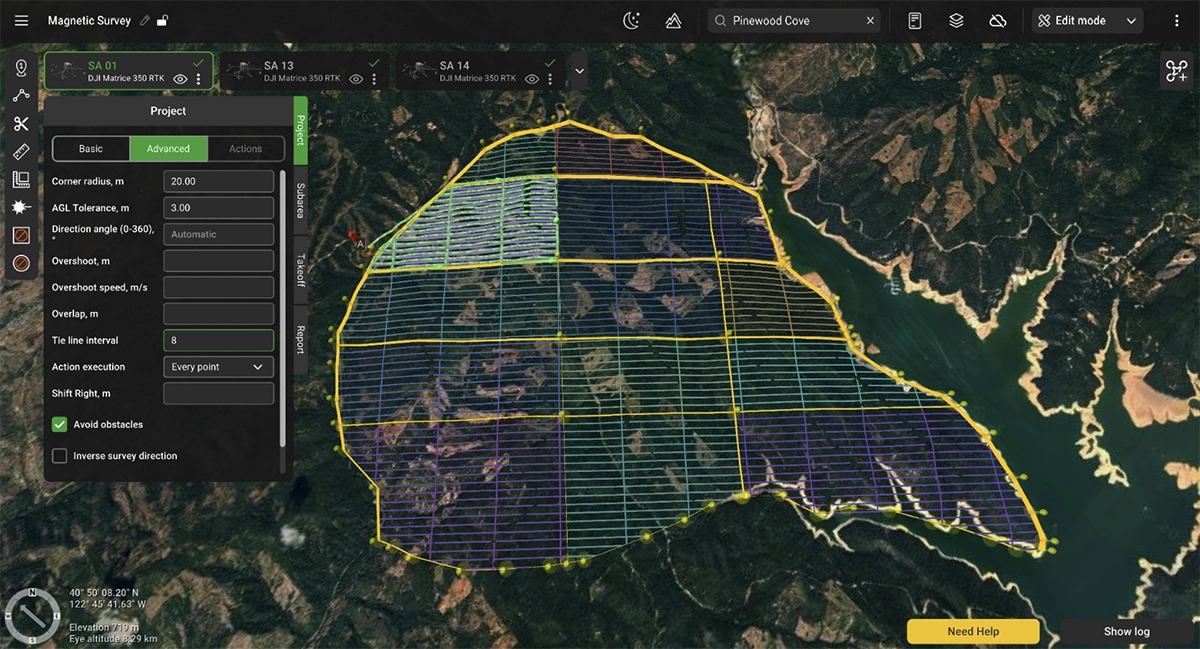Click the Magnetic Survey title
This screenshot has width=1200, height=649.
(89, 20)
